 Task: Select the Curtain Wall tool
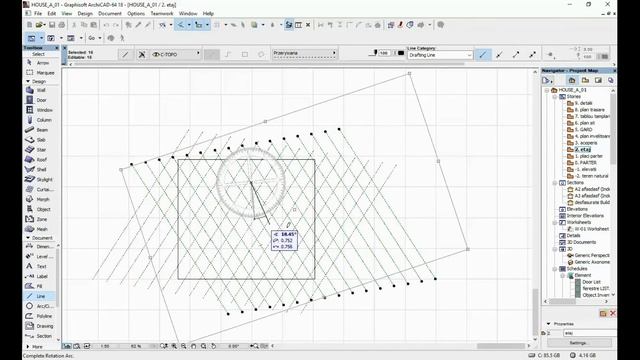[x=40, y=189]
